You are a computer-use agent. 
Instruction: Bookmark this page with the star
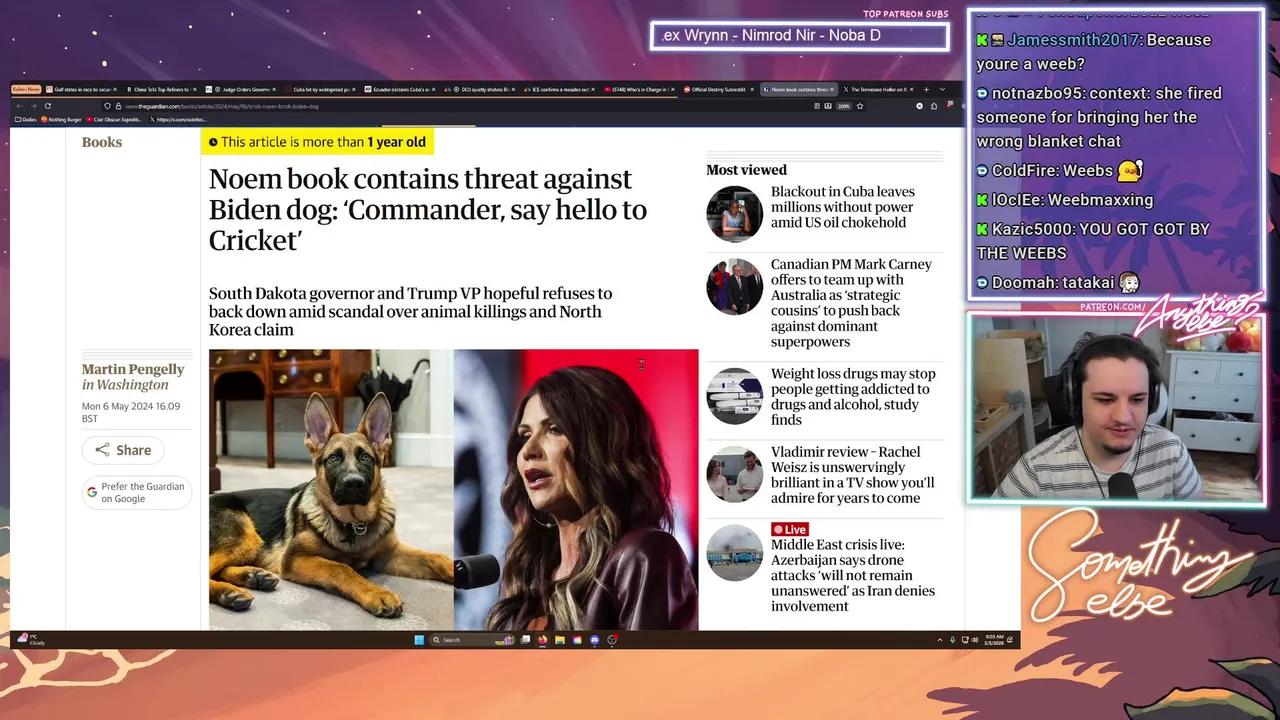click(860, 106)
